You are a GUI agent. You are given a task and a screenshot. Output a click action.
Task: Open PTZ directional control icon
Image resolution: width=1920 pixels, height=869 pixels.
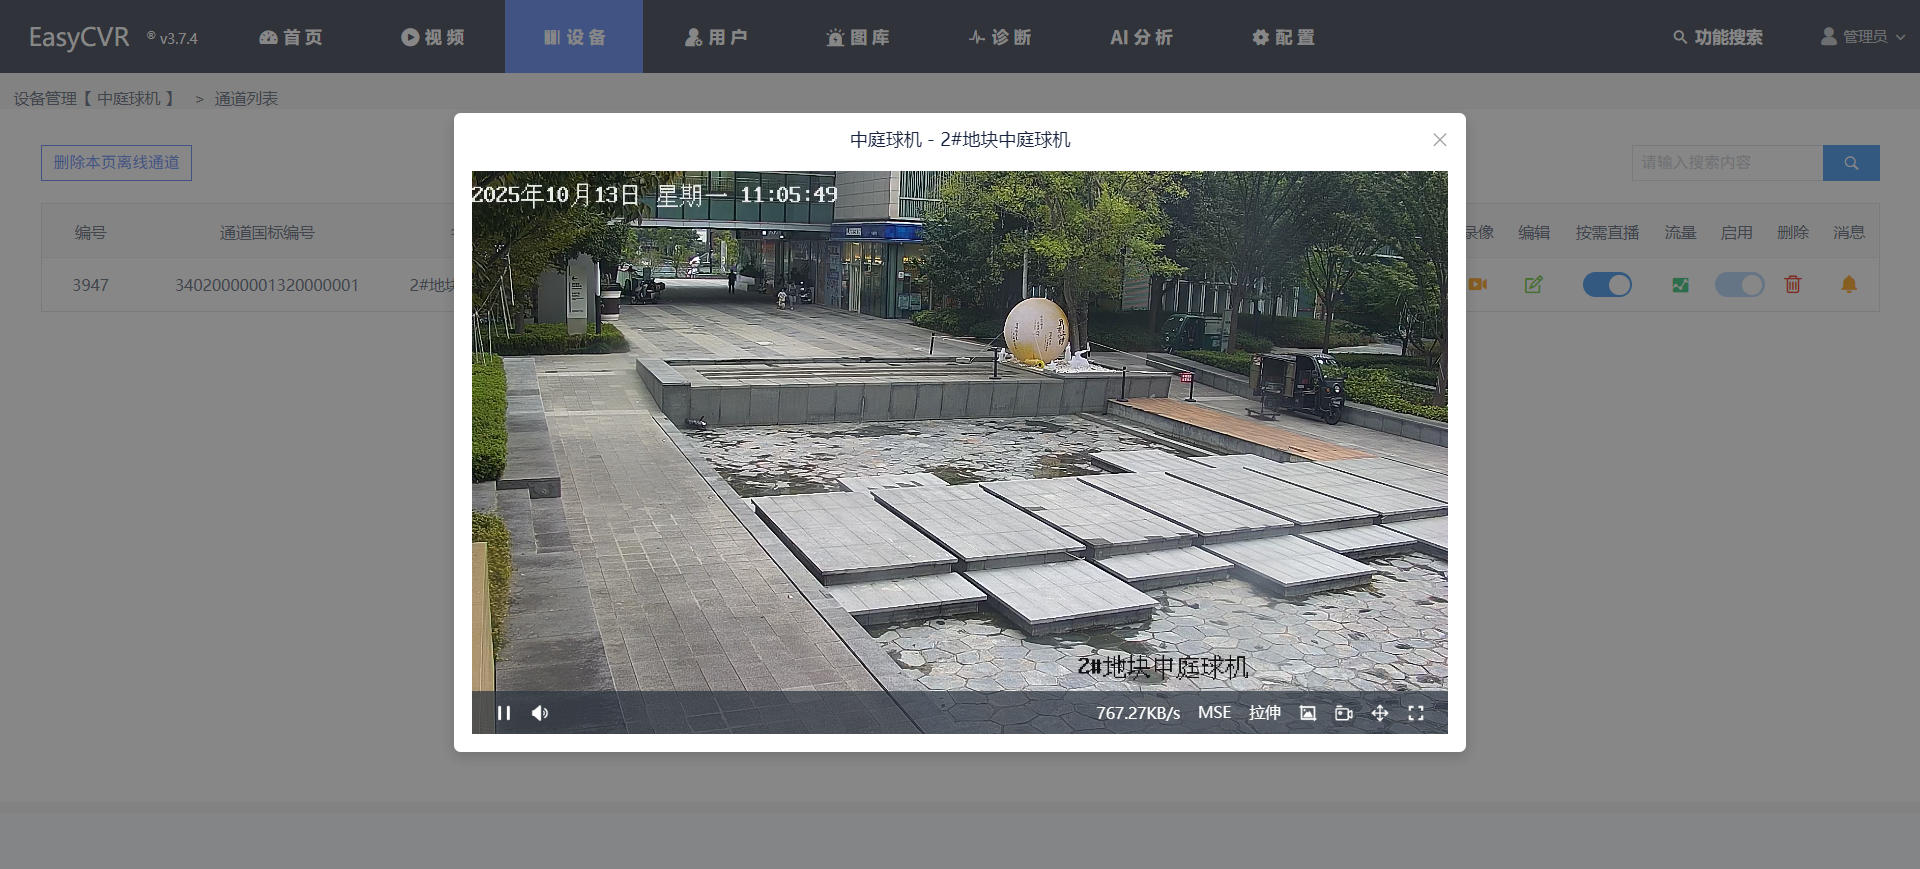[1379, 713]
